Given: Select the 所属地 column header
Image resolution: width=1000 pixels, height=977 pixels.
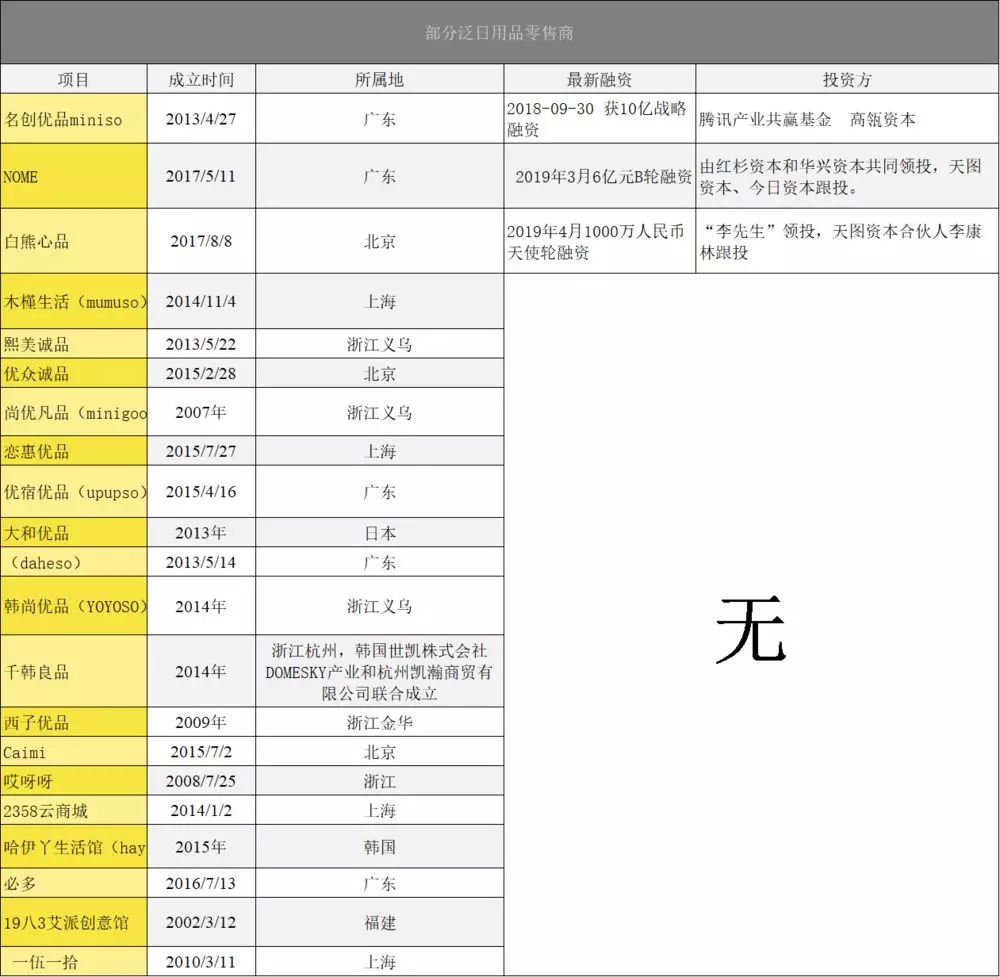Looking at the screenshot, I should [x=379, y=79].
